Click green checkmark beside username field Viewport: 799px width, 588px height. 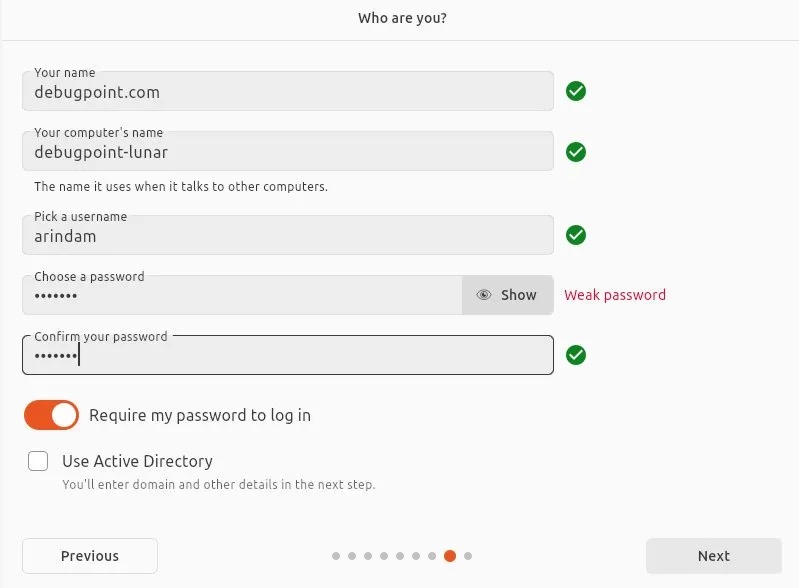(x=576, y=235)
